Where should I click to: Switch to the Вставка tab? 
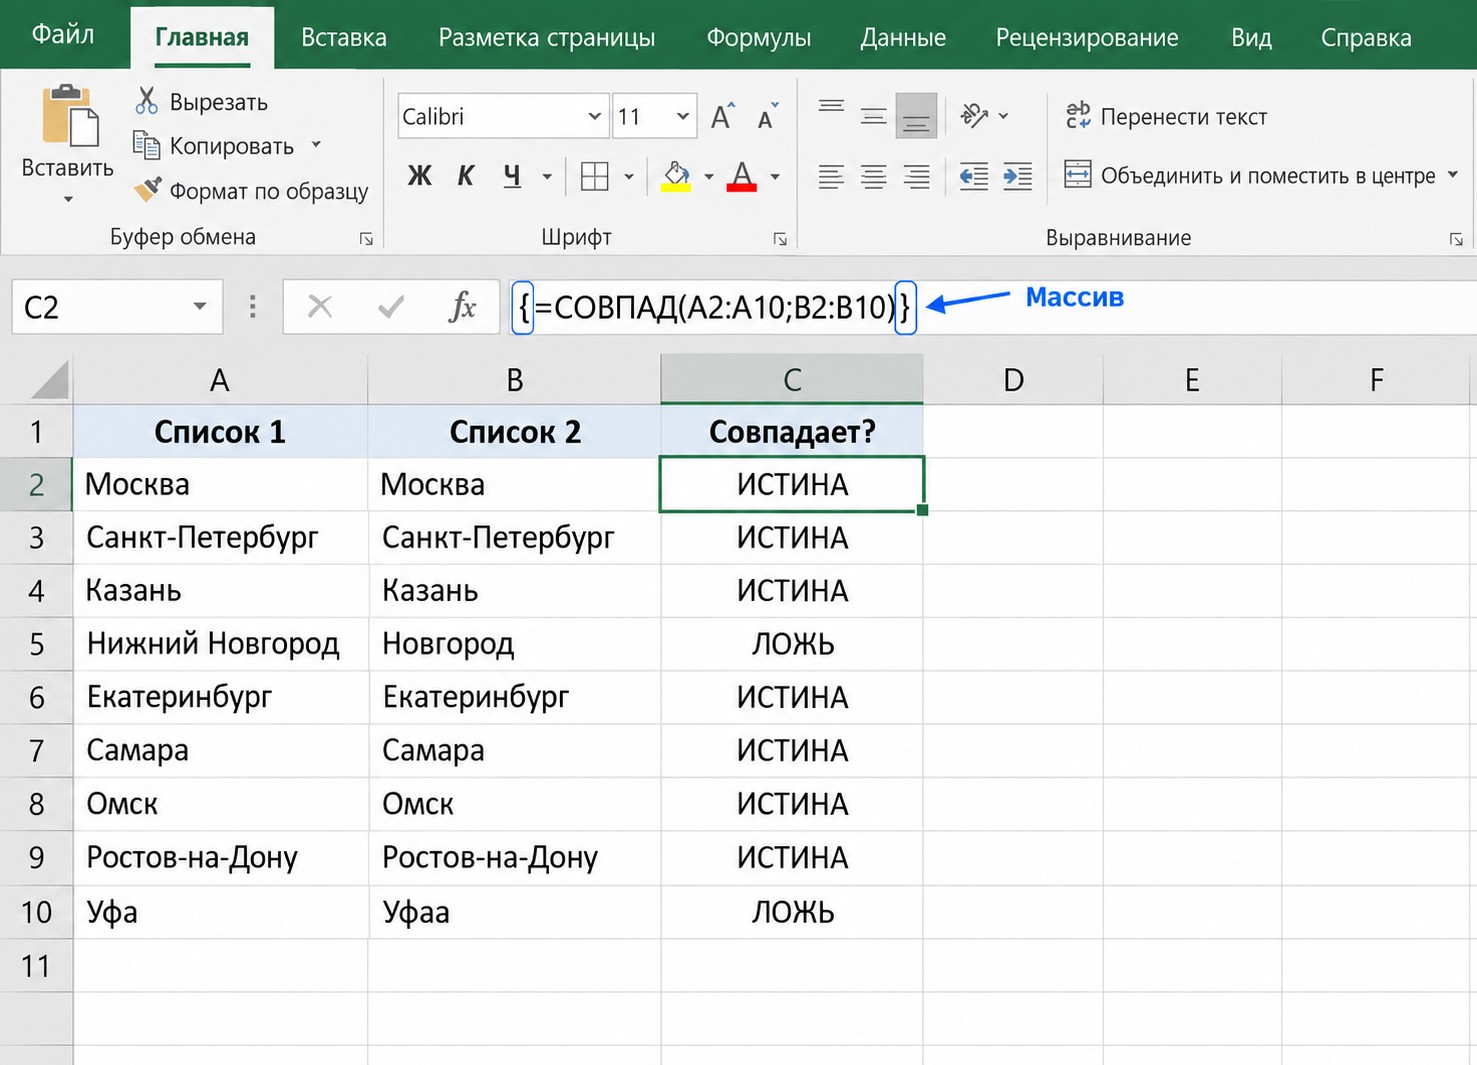click(x=344, y=38)
